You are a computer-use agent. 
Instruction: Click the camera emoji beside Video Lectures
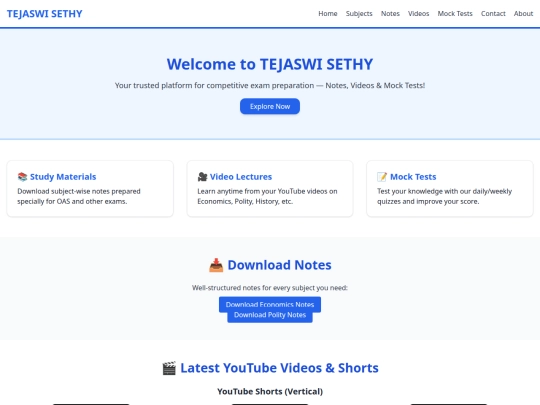(202, 177)
